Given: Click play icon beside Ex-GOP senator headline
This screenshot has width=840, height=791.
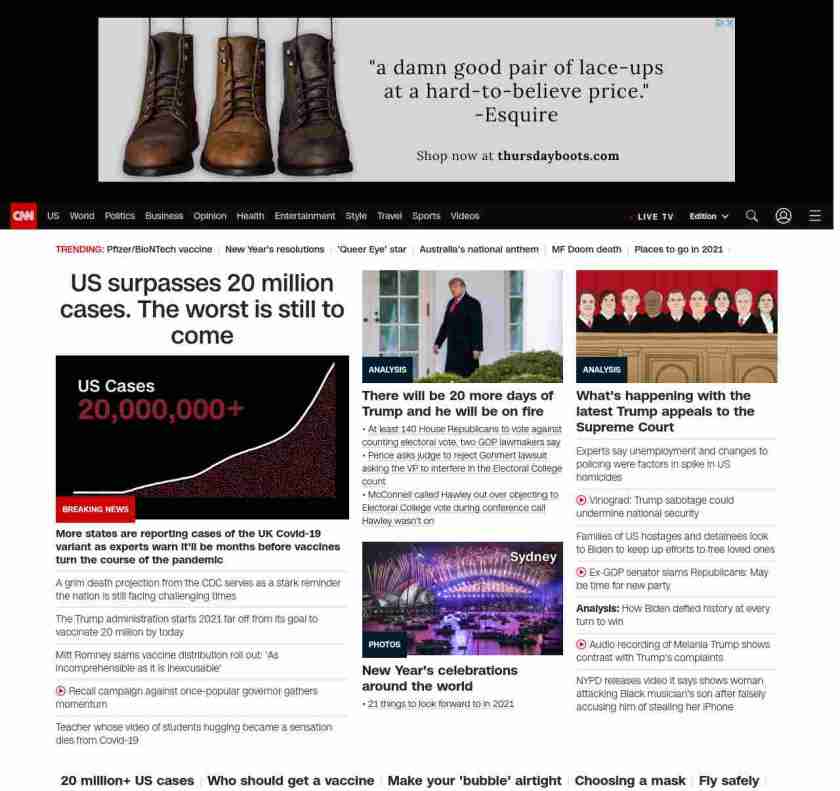Looking at the screenshot, I should [x=581, y=572].
